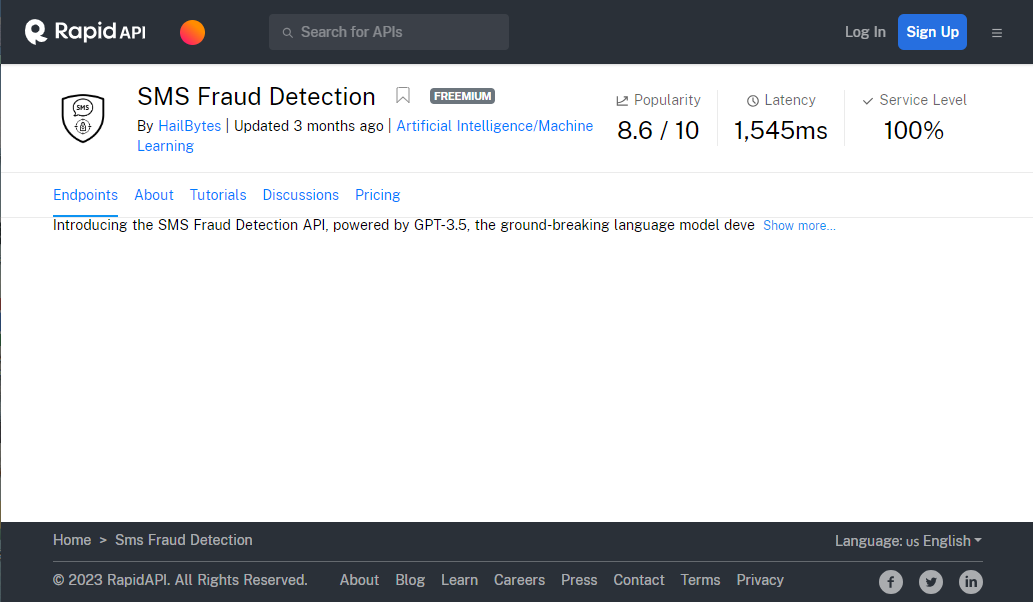Click the SMS Fraud Detection shield logo
The height and width of the screenshot is (602, 1033).
(x=82, y=117)
